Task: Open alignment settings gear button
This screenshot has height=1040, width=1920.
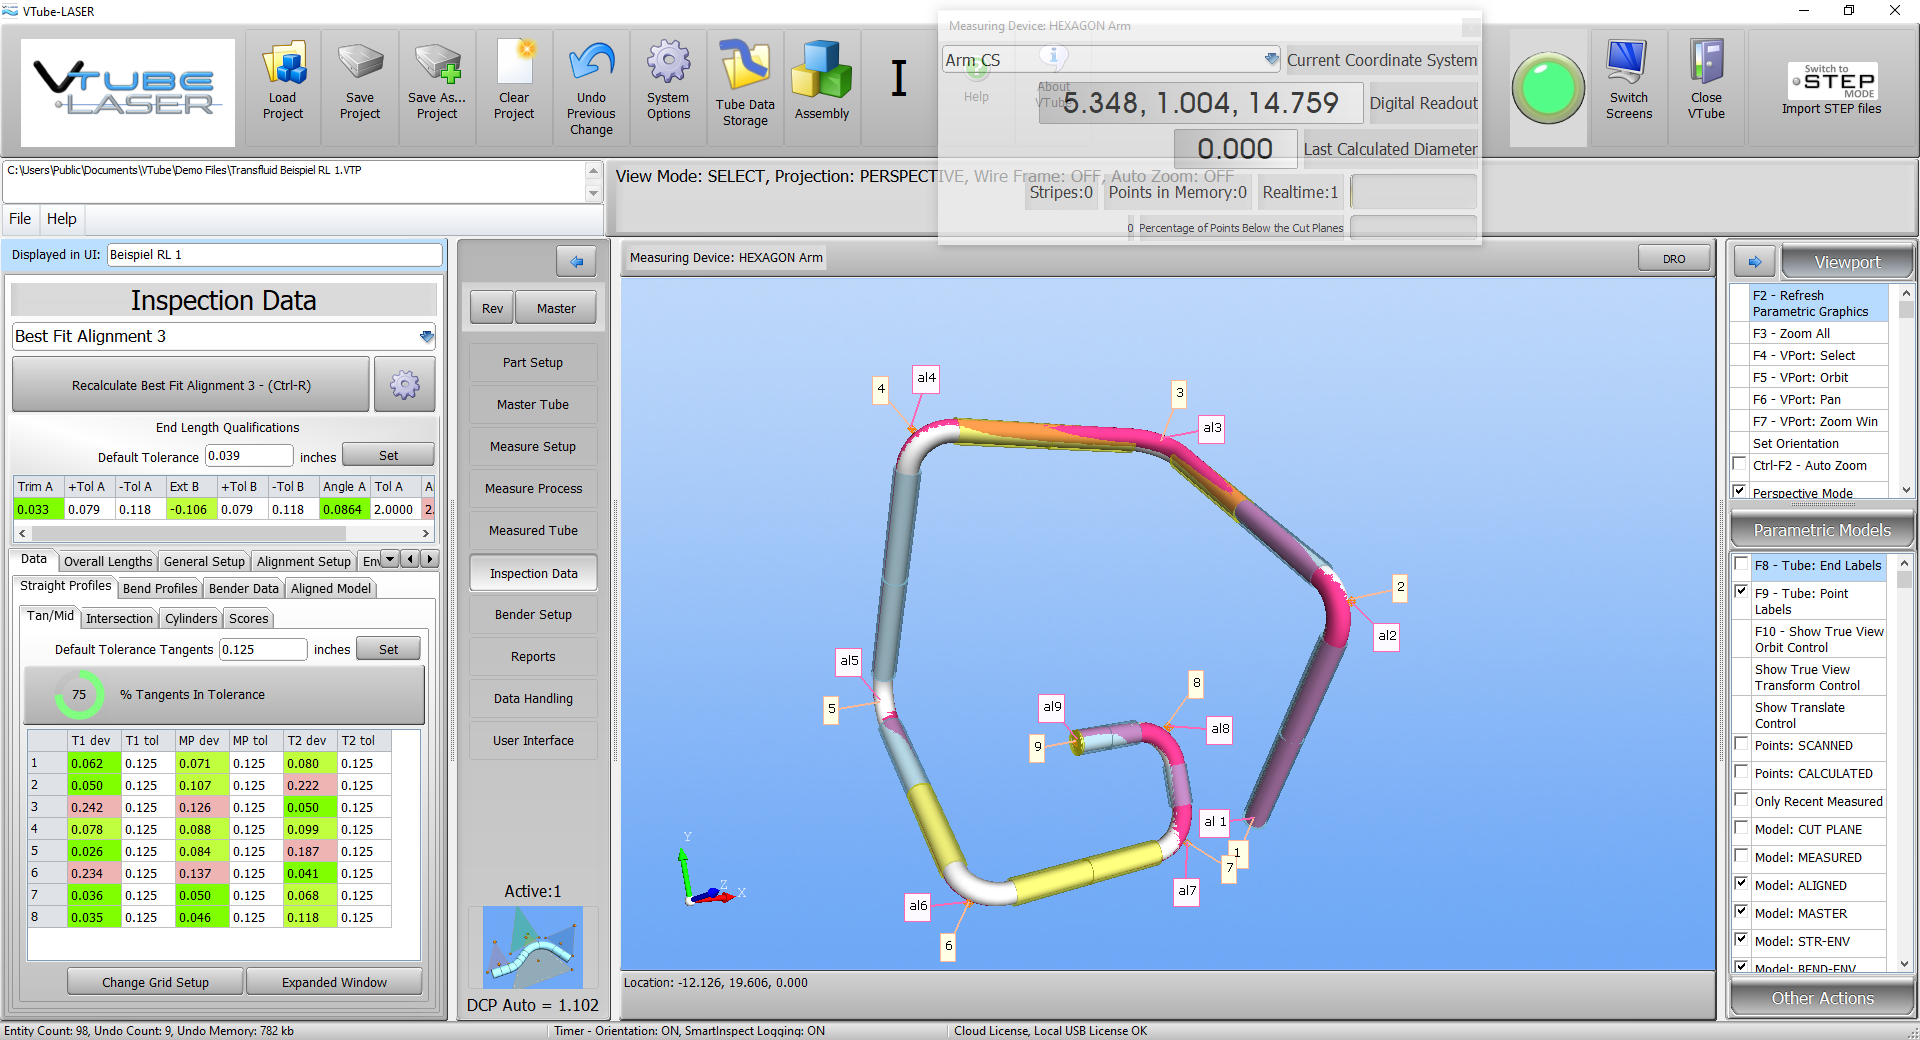Action: pyautogui.click(x=404, y=385)
